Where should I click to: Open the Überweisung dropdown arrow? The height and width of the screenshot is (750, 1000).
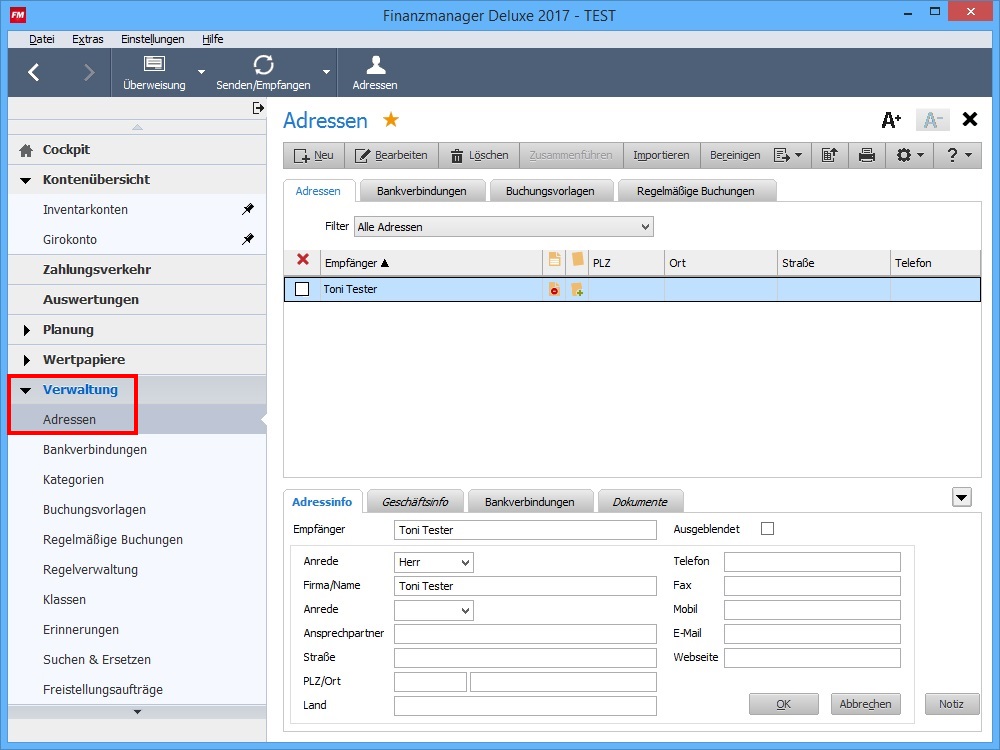point(202,71)
